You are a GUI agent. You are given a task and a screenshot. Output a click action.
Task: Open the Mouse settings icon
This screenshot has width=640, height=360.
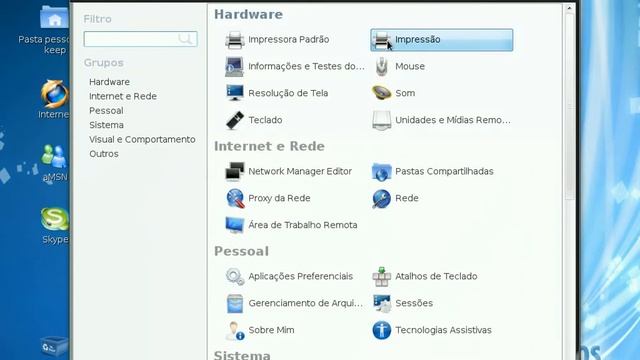[x=382, y=67]
